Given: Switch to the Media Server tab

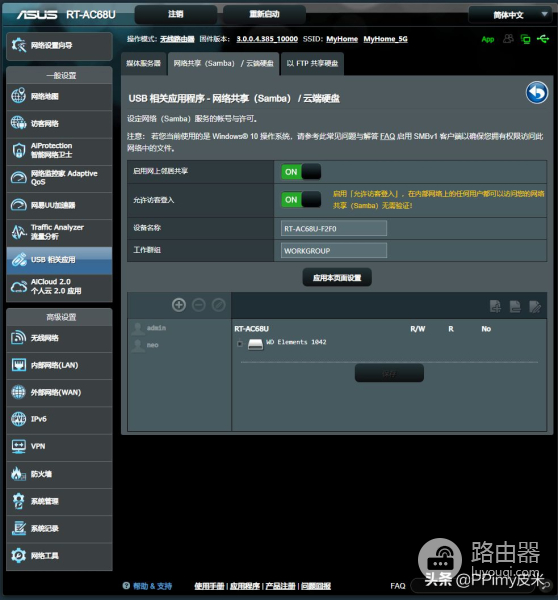Looking at the screenshot, I should 144,64.
